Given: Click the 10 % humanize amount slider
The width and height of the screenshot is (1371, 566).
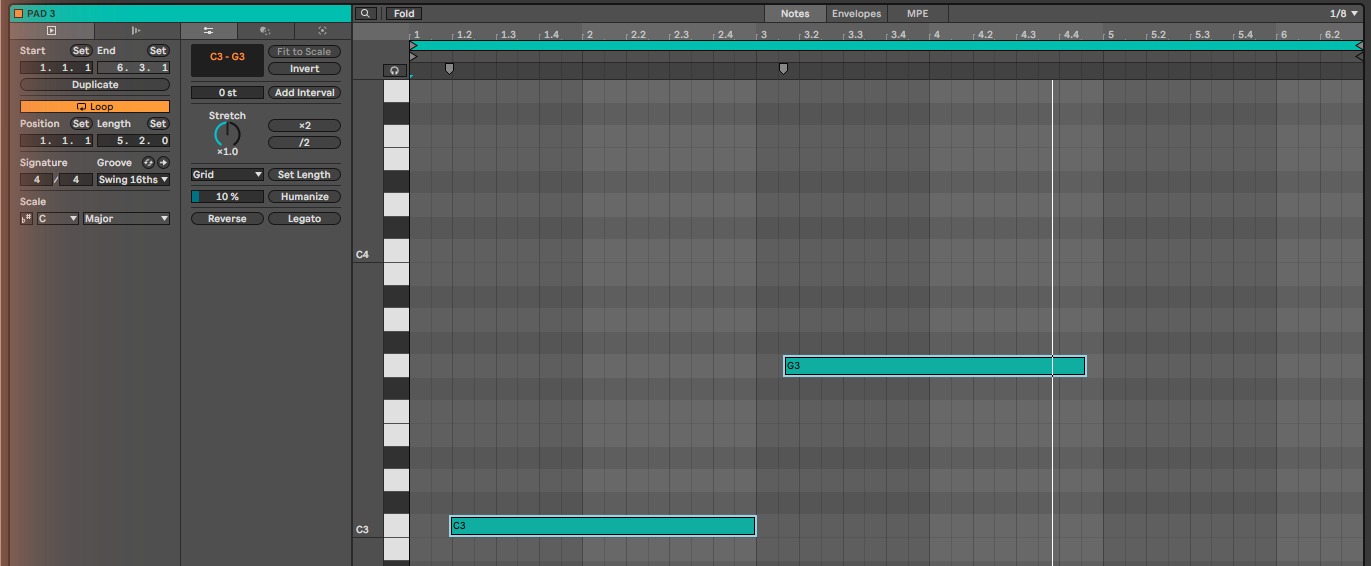Looking at the screenshot, I should coord(227,196).
